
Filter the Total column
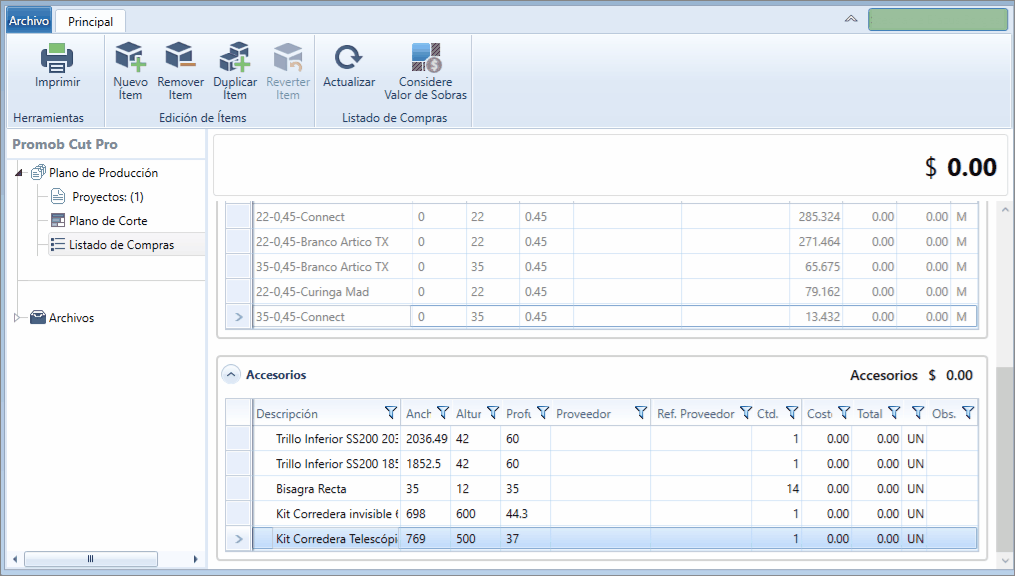click(894, 412)
